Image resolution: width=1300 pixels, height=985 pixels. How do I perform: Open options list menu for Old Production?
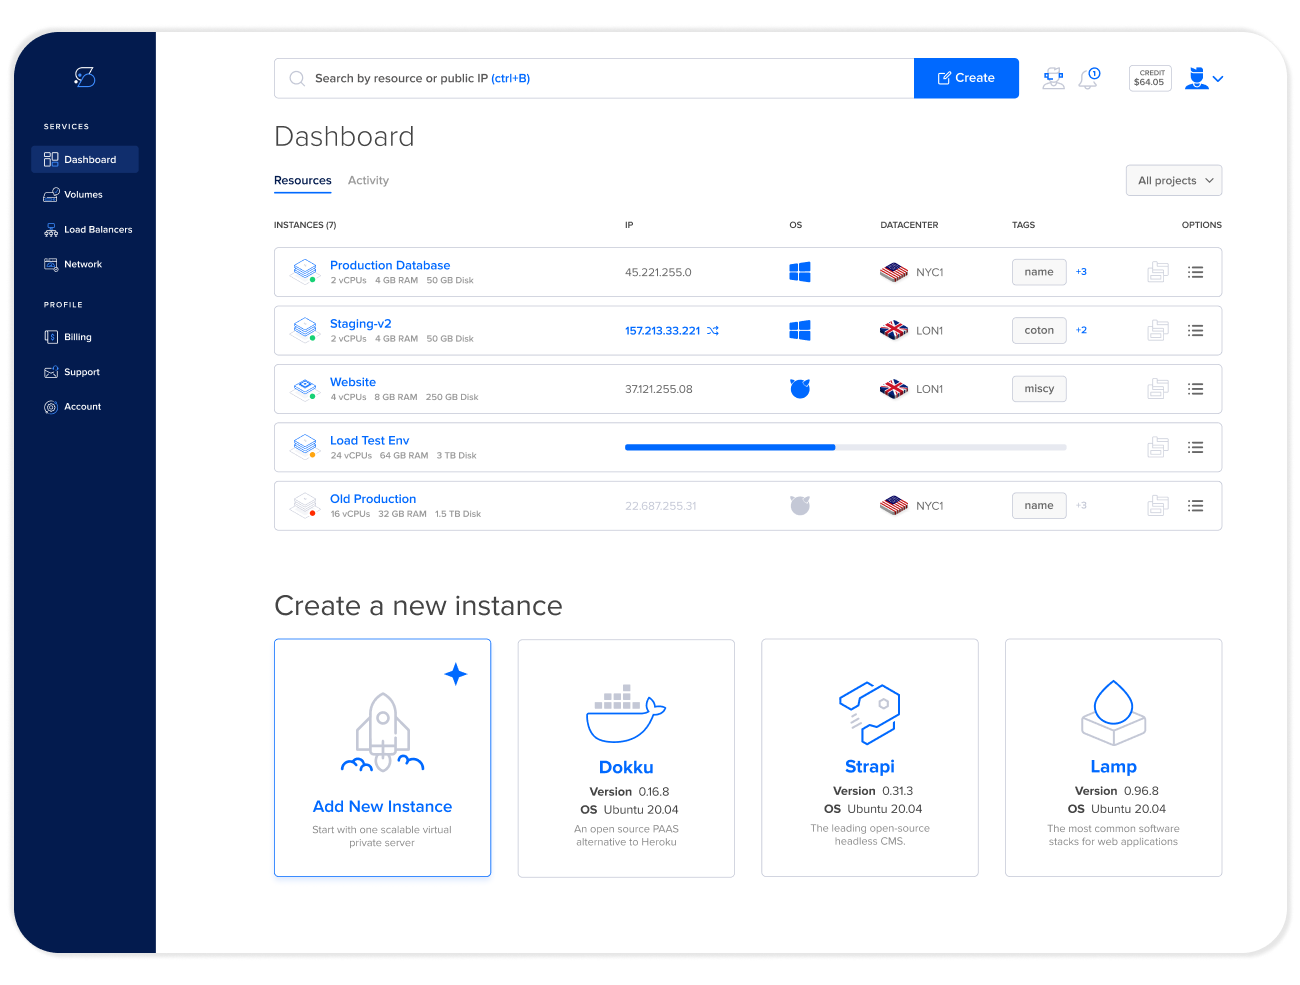pos(1195,506)
